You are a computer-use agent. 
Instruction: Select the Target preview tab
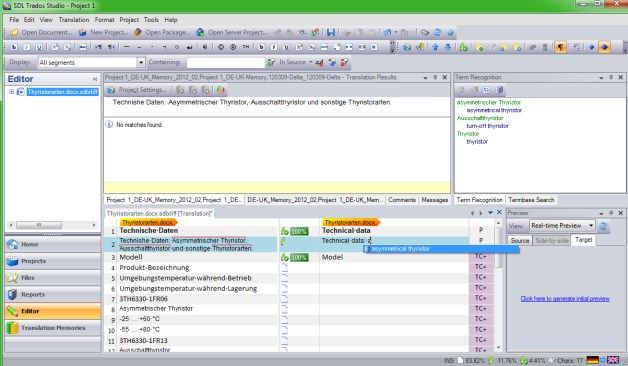pos(583,240)
